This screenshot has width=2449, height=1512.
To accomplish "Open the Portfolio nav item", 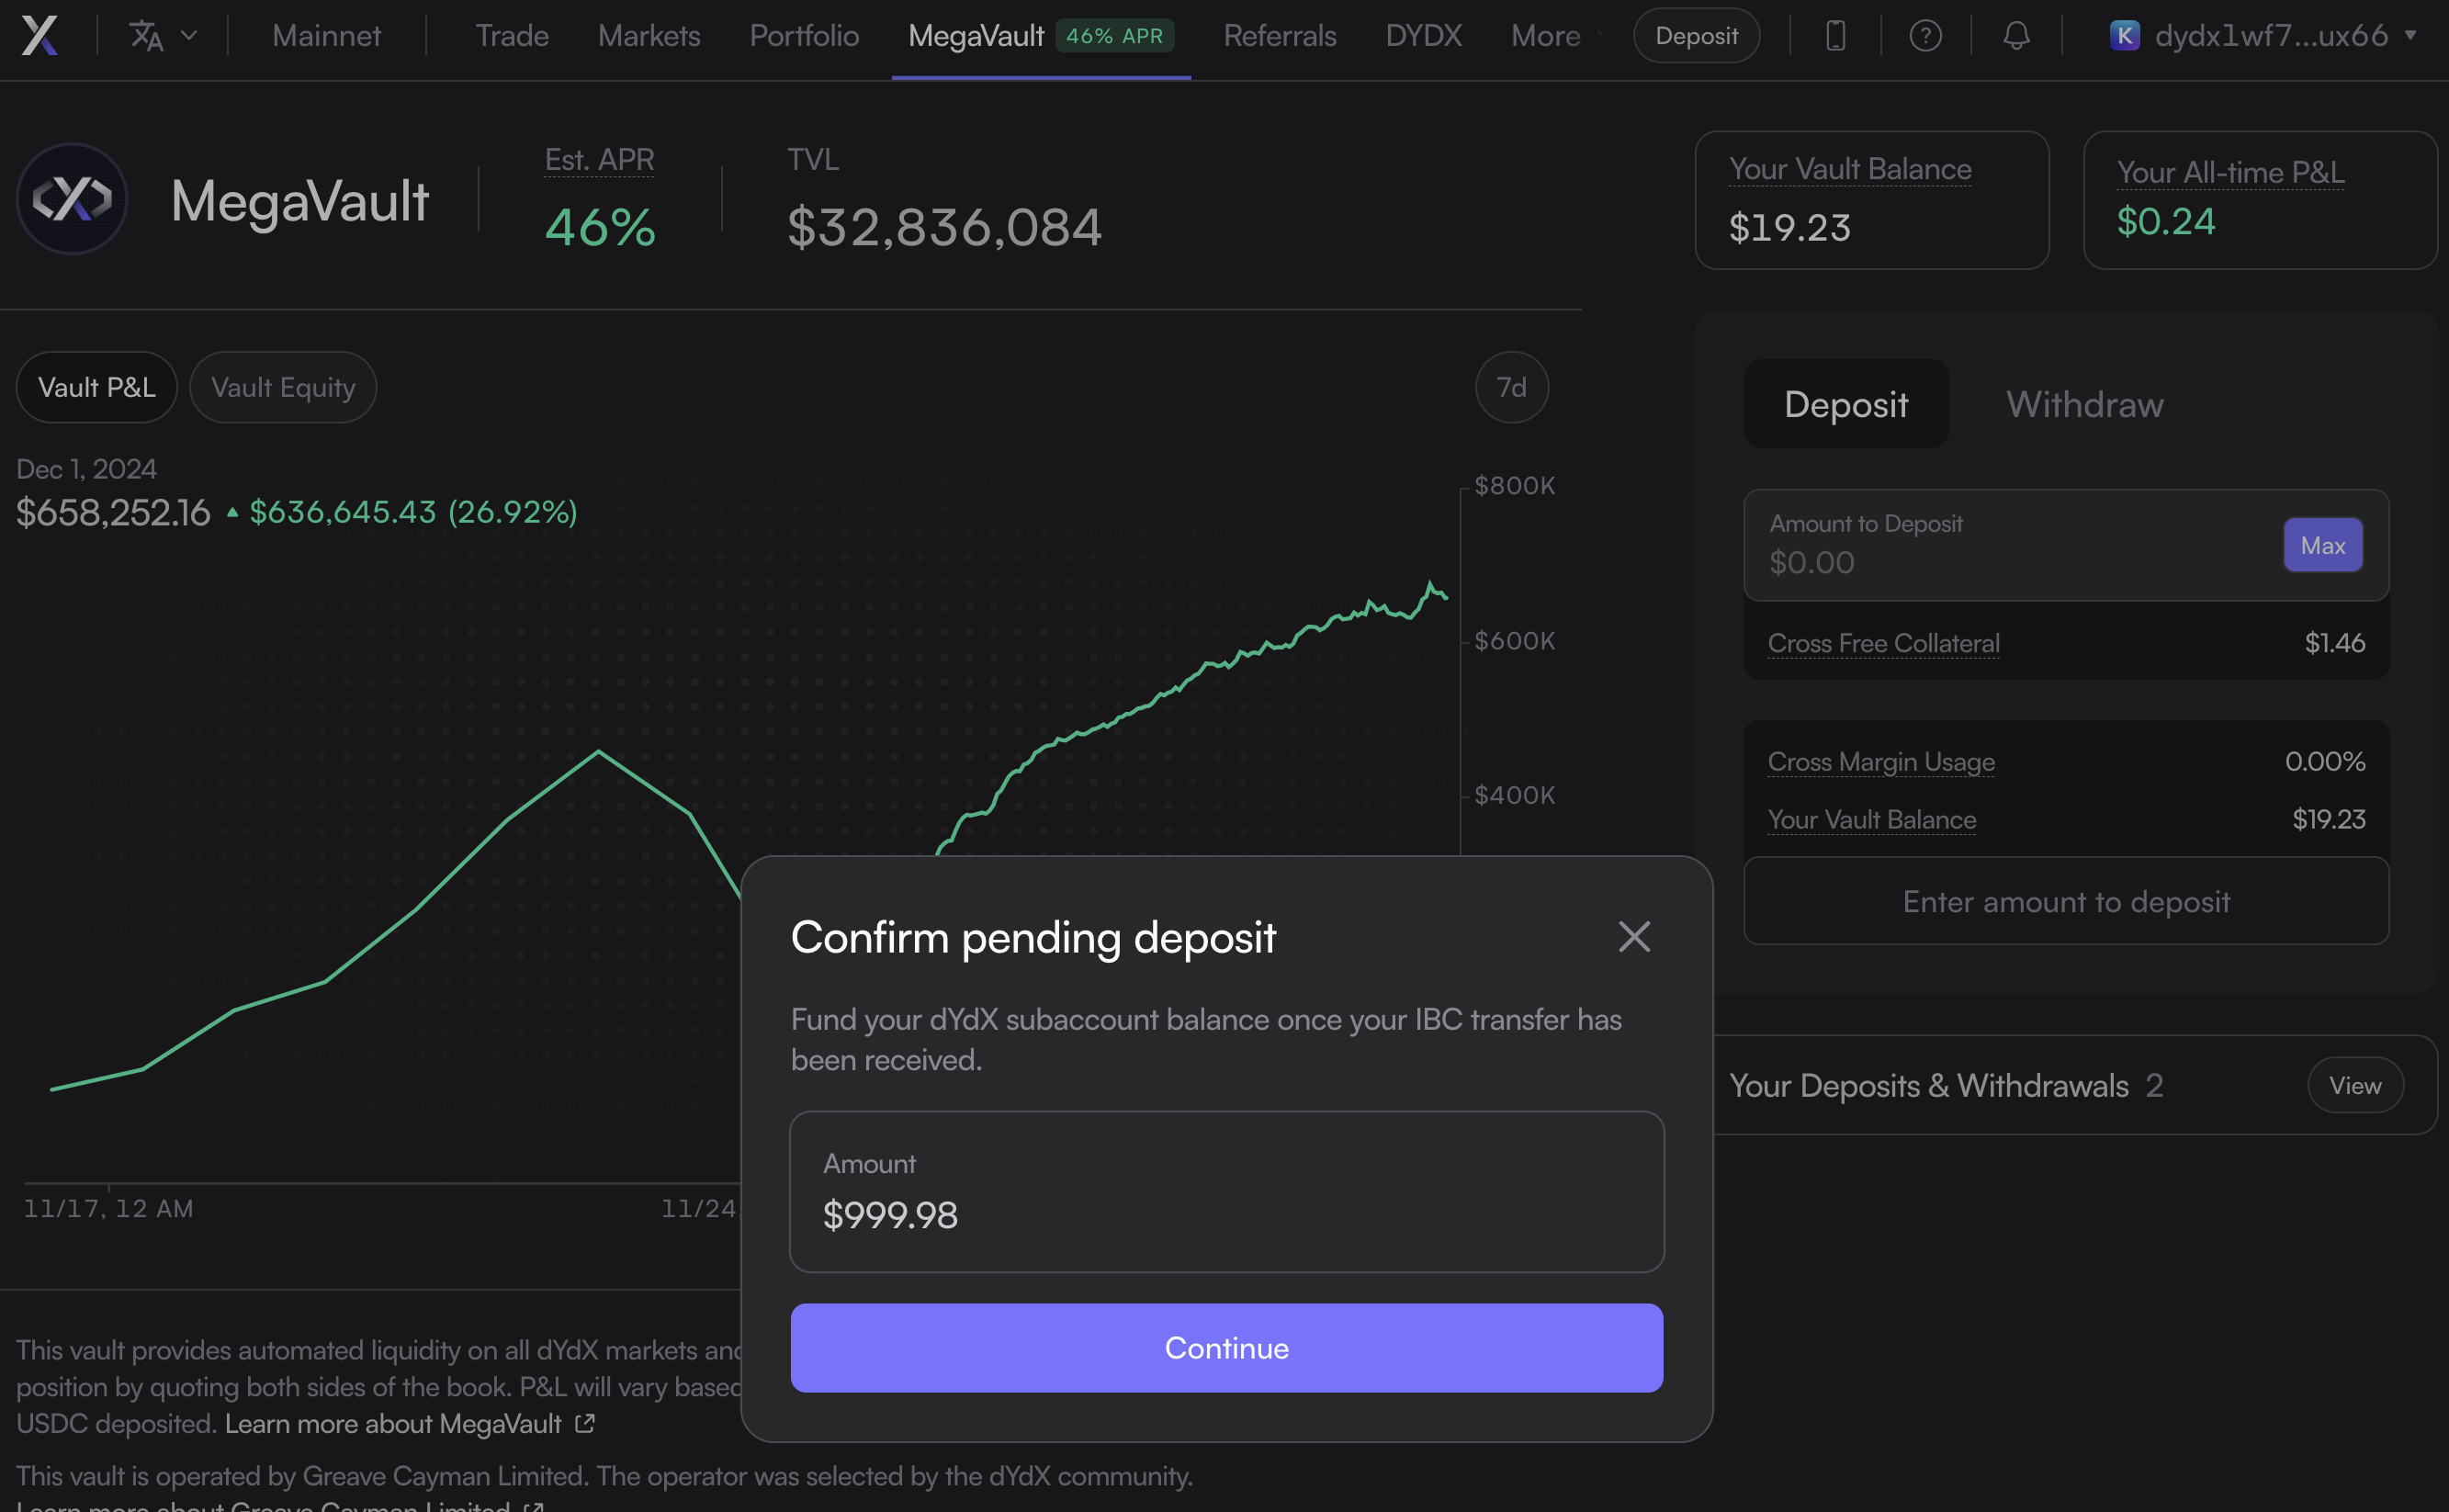I will pyautogui.click(x=804, y=36).
